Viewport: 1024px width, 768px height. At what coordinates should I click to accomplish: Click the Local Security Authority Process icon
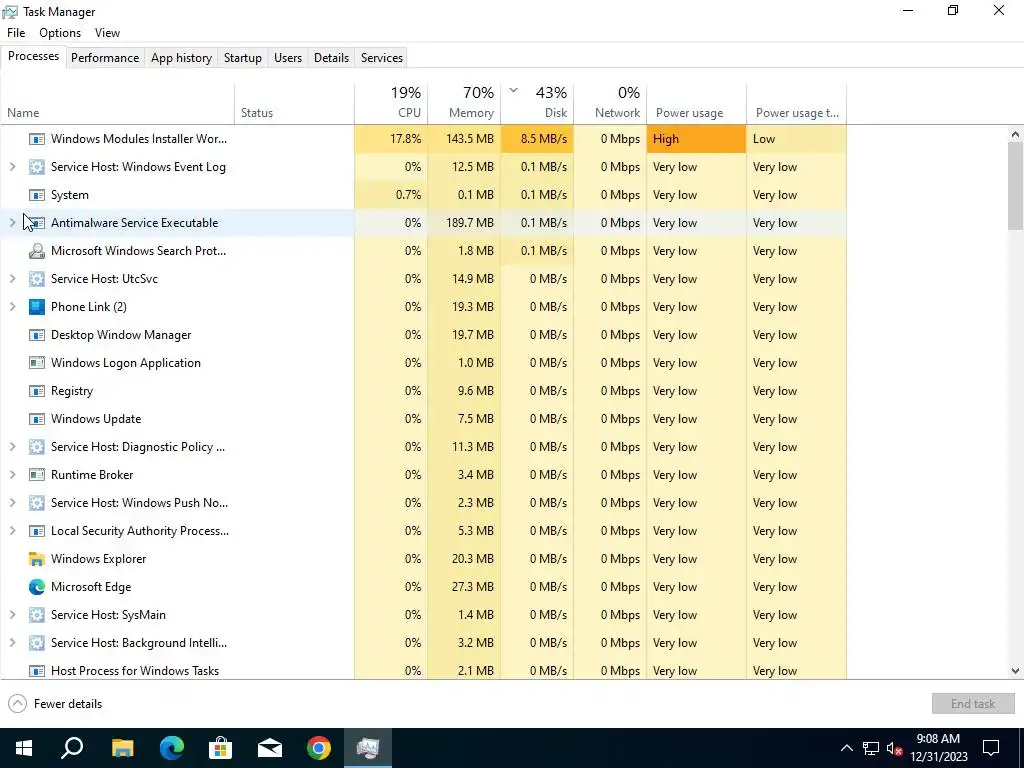[37, 531]
